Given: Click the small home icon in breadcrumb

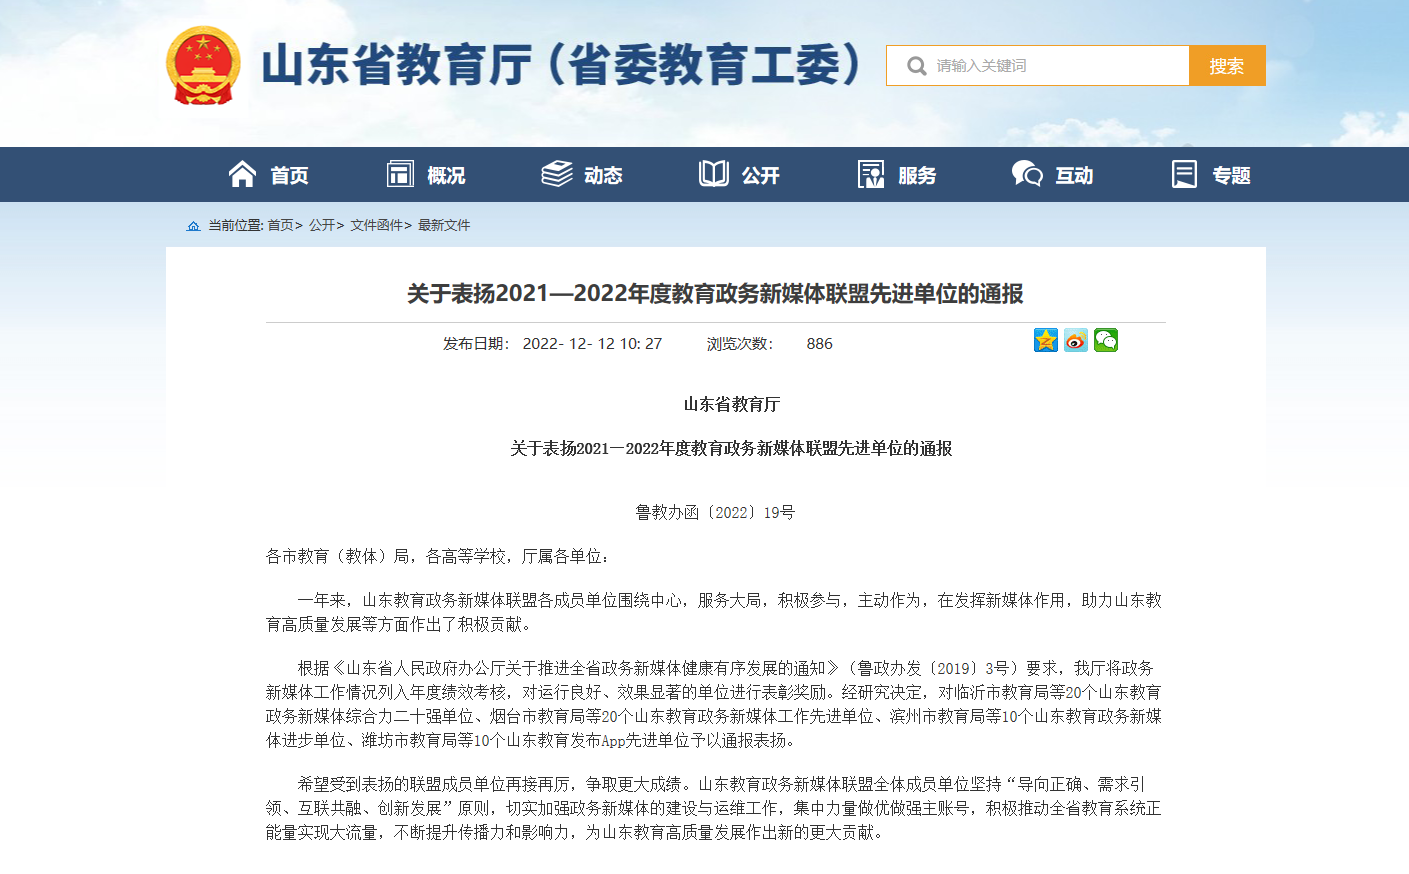Looking at the screenshot, I should coord(194,226).
